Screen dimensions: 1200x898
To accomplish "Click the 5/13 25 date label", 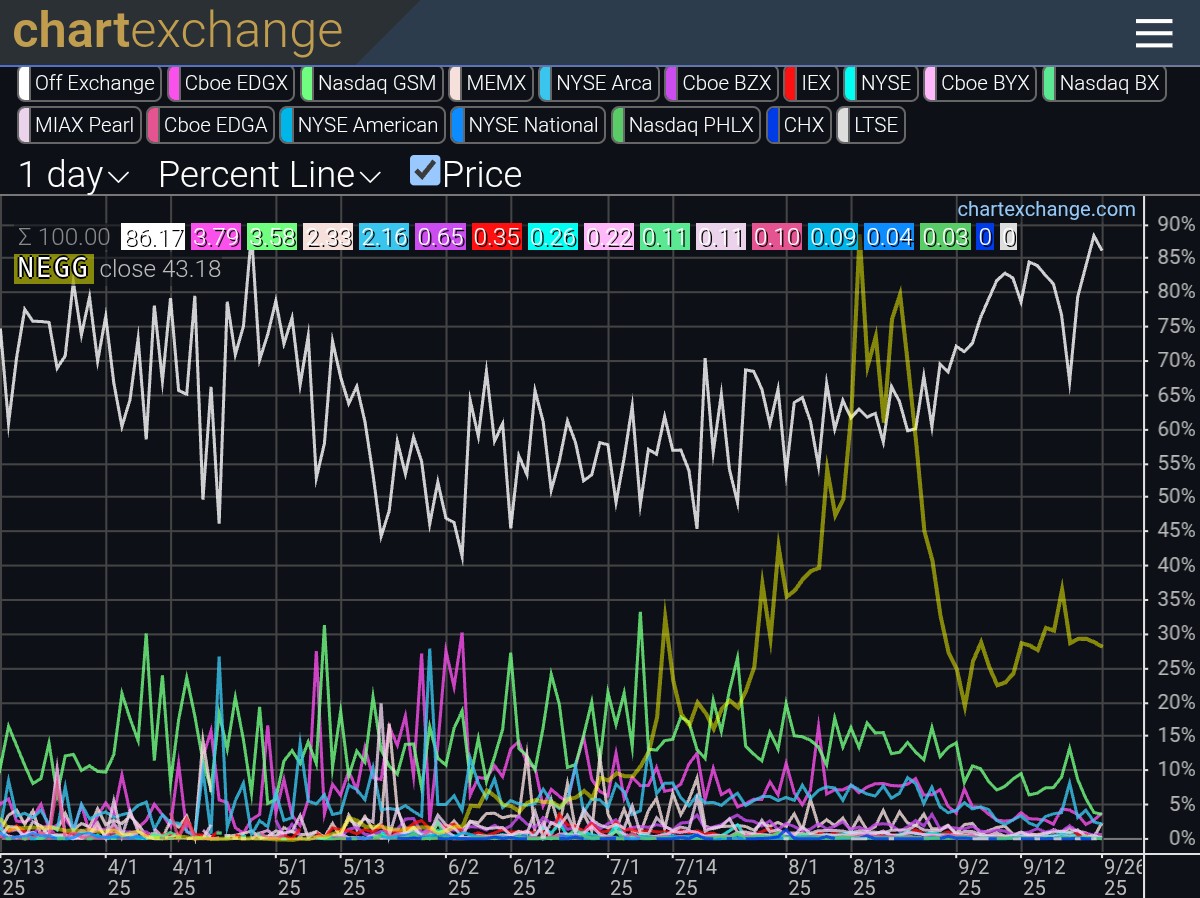I will tap(364, 875).
